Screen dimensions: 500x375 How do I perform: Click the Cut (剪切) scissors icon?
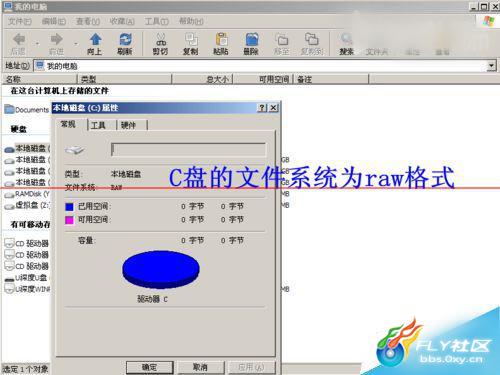(x=161, y=40)
